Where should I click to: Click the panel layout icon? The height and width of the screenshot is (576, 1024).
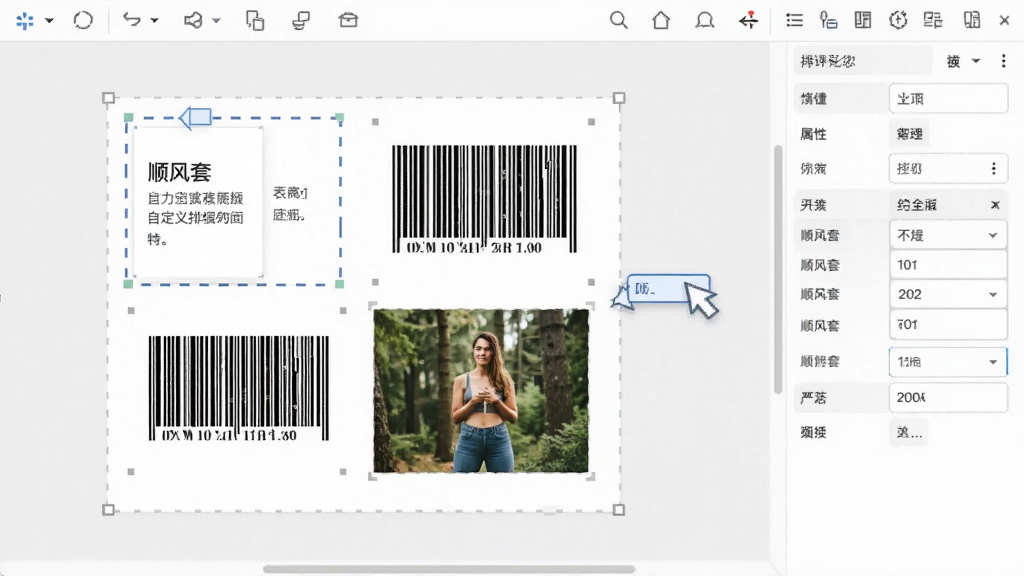(x=863, y=20)
